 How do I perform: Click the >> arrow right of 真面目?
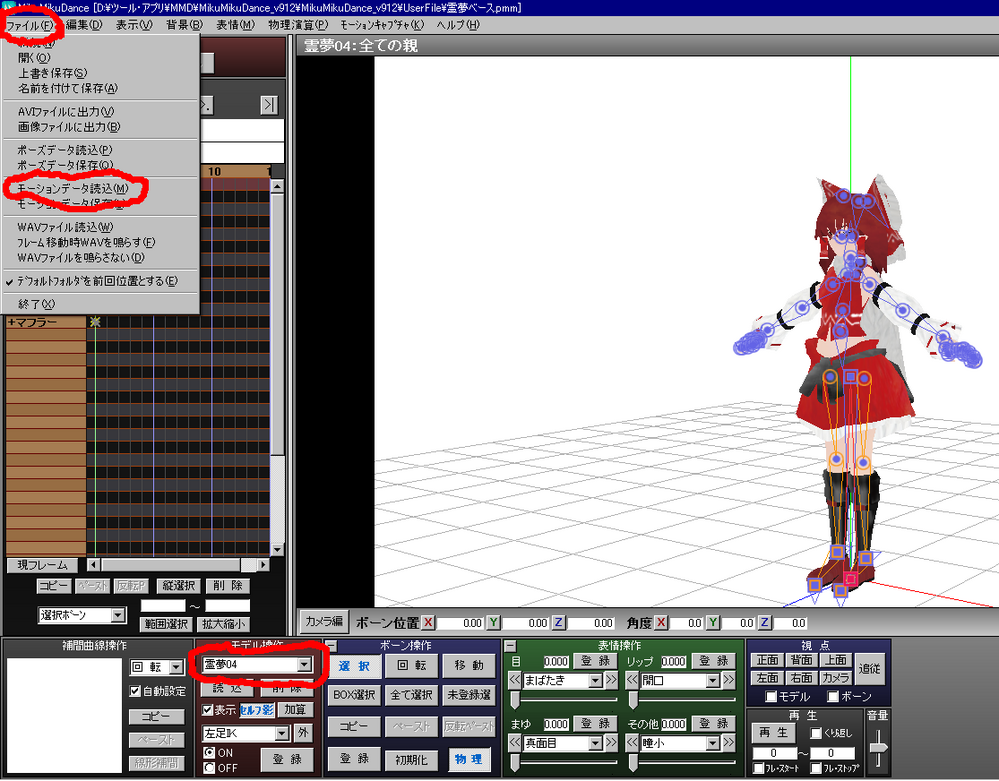click(610, 742)
